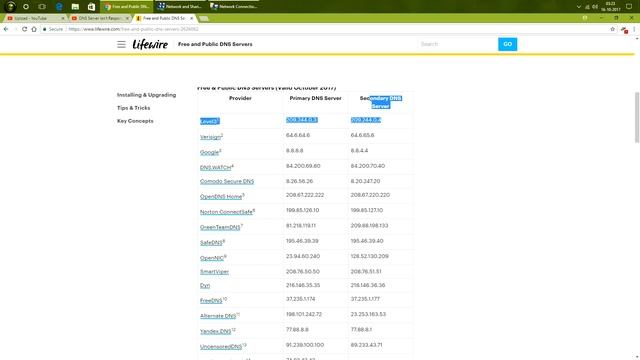This screenshot has width=640, height=360.
Task: Close the DNS Server isn't Responding tab
Action: tap(127, 18)
